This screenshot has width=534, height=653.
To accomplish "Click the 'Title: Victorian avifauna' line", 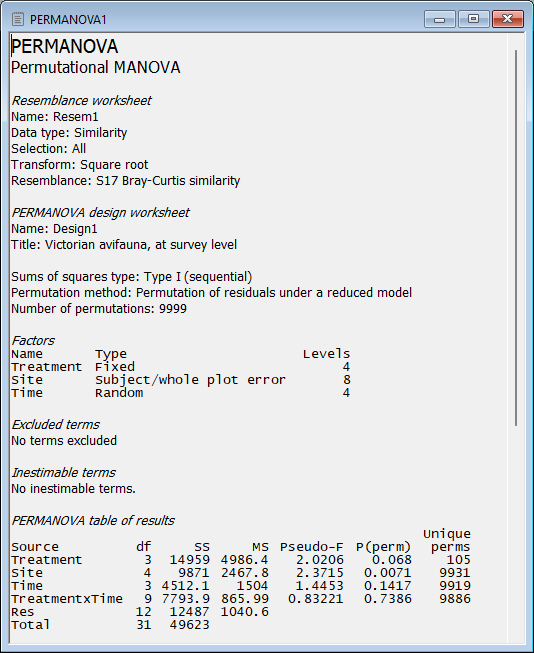I will 124,244.
